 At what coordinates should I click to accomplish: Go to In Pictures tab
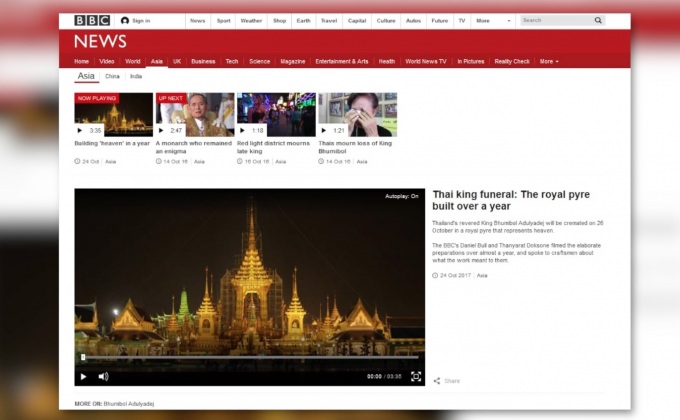(x=471, y=62)
